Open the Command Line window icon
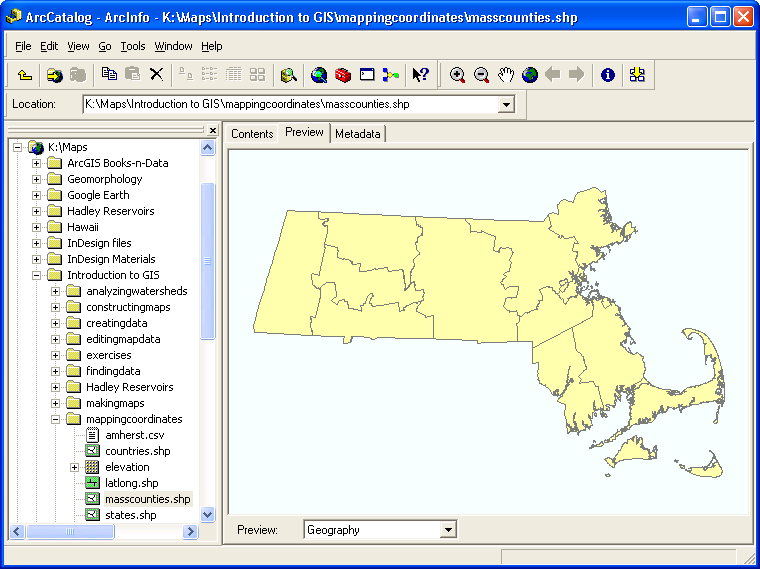760x569 pixels. [x=367, y=74]
